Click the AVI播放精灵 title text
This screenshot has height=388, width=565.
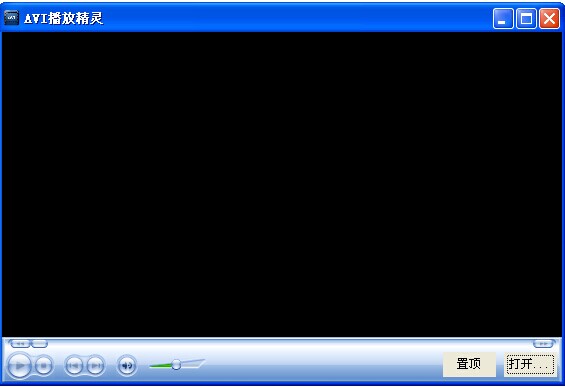point(63,18)
